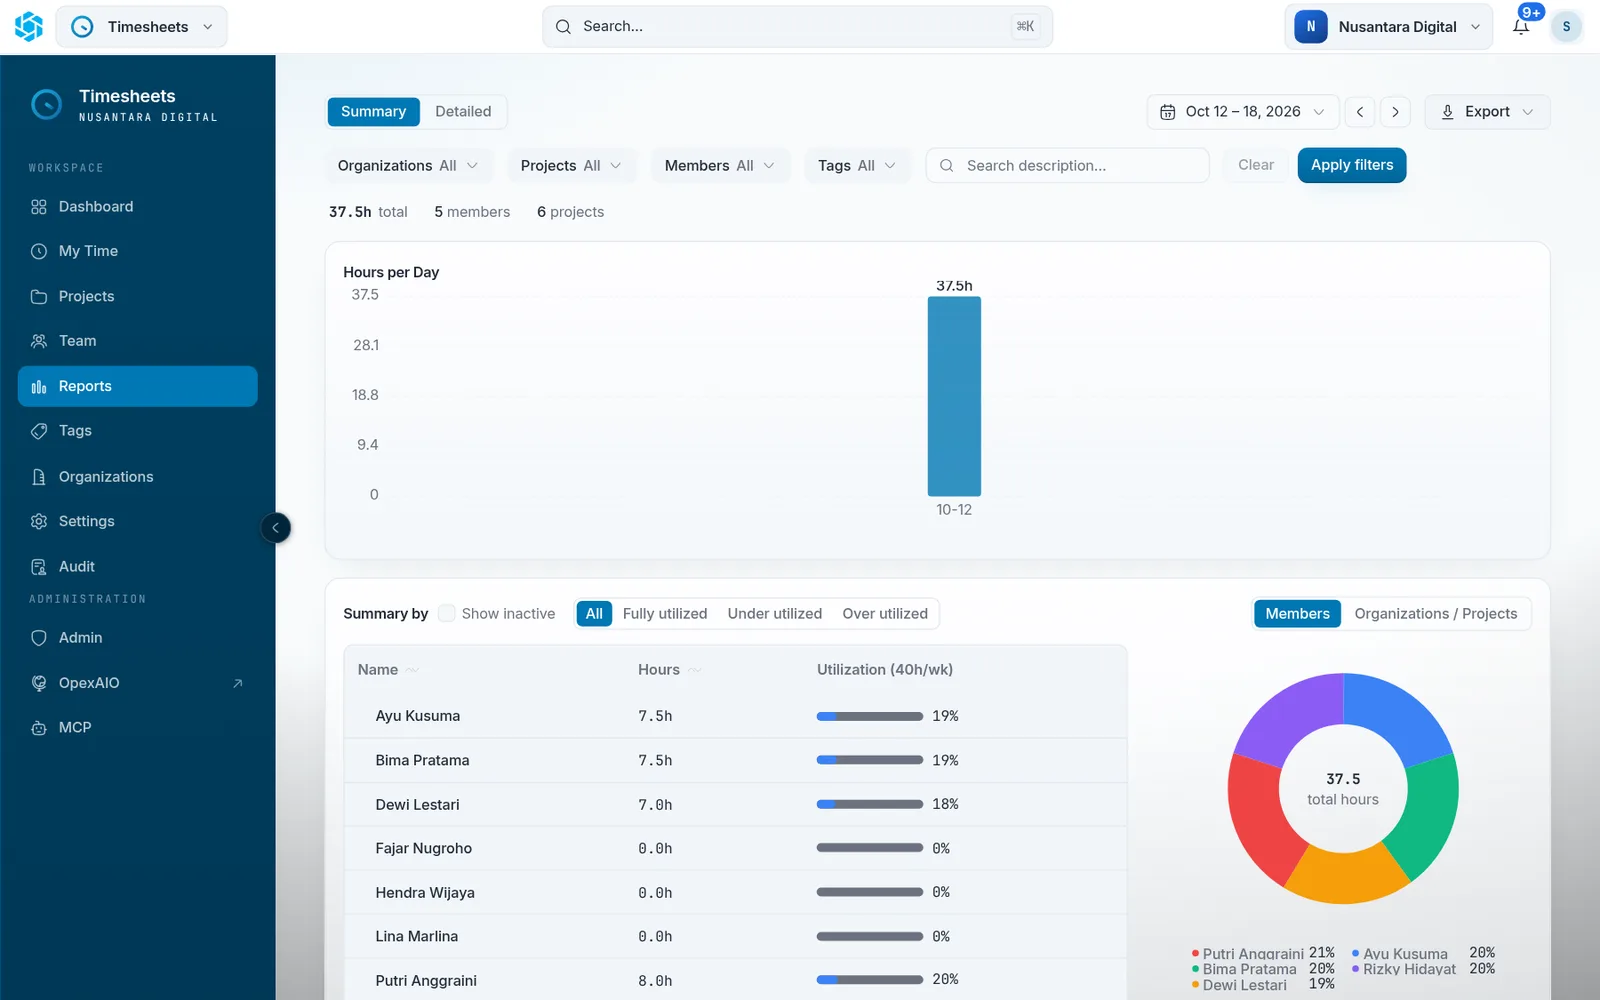Expand the Tags All filter

(857, 166)
